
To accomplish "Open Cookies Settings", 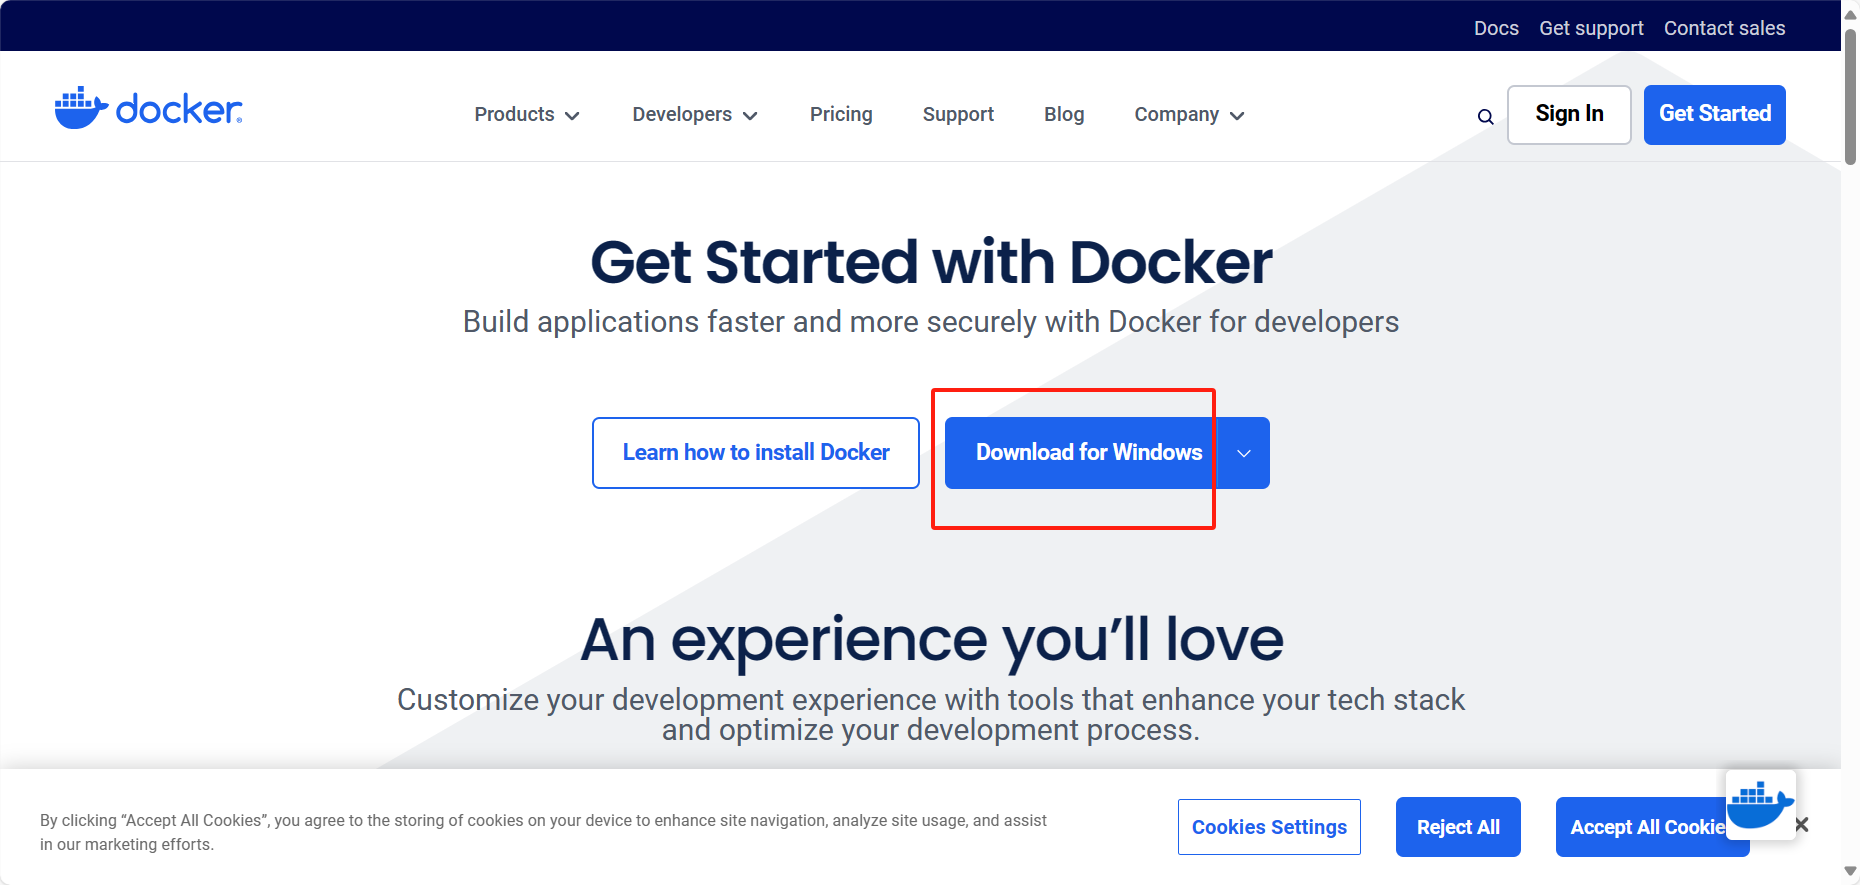I will [1269, 827].
